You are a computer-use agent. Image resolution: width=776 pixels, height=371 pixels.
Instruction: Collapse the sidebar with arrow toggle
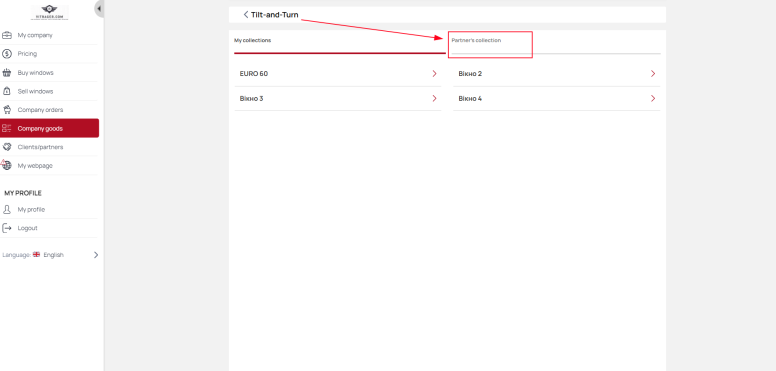[99, 9]
